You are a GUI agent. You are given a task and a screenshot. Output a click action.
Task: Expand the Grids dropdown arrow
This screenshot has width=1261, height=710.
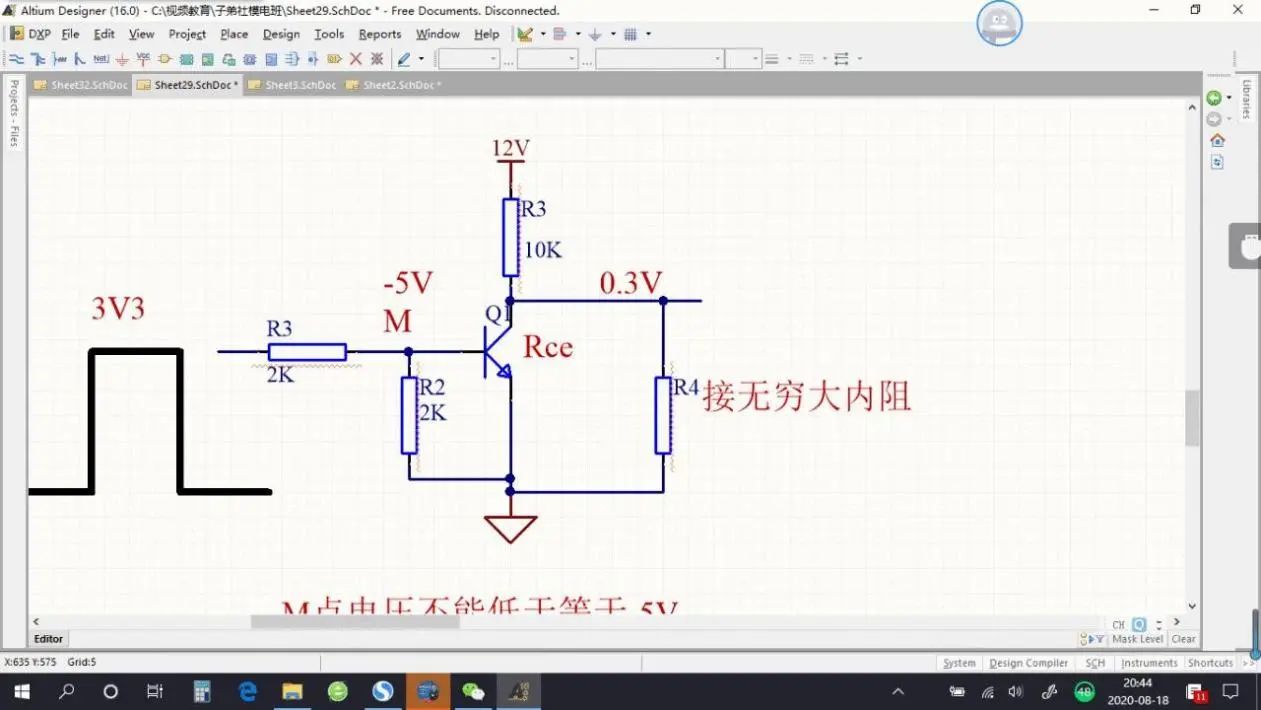point(648,34)
